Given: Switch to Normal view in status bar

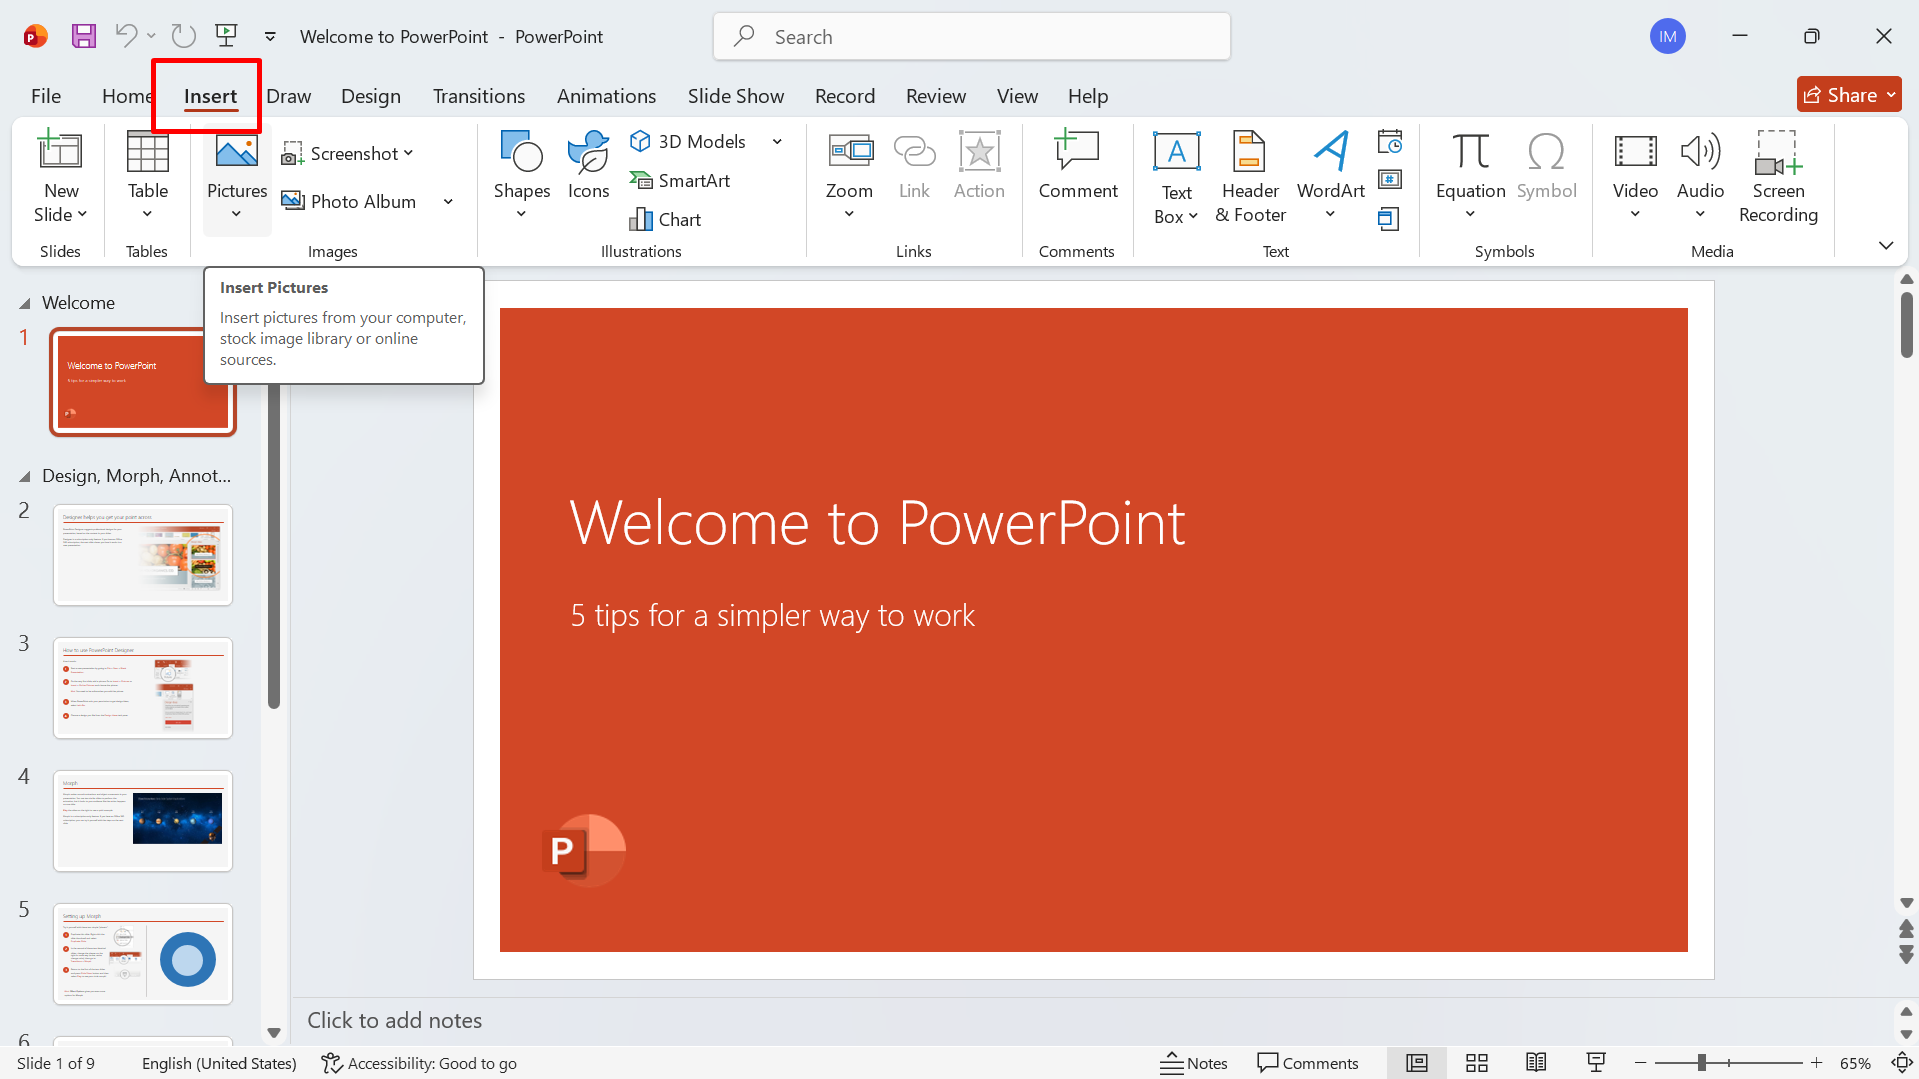Looking at the screenshot, I should [1417, 1063].
